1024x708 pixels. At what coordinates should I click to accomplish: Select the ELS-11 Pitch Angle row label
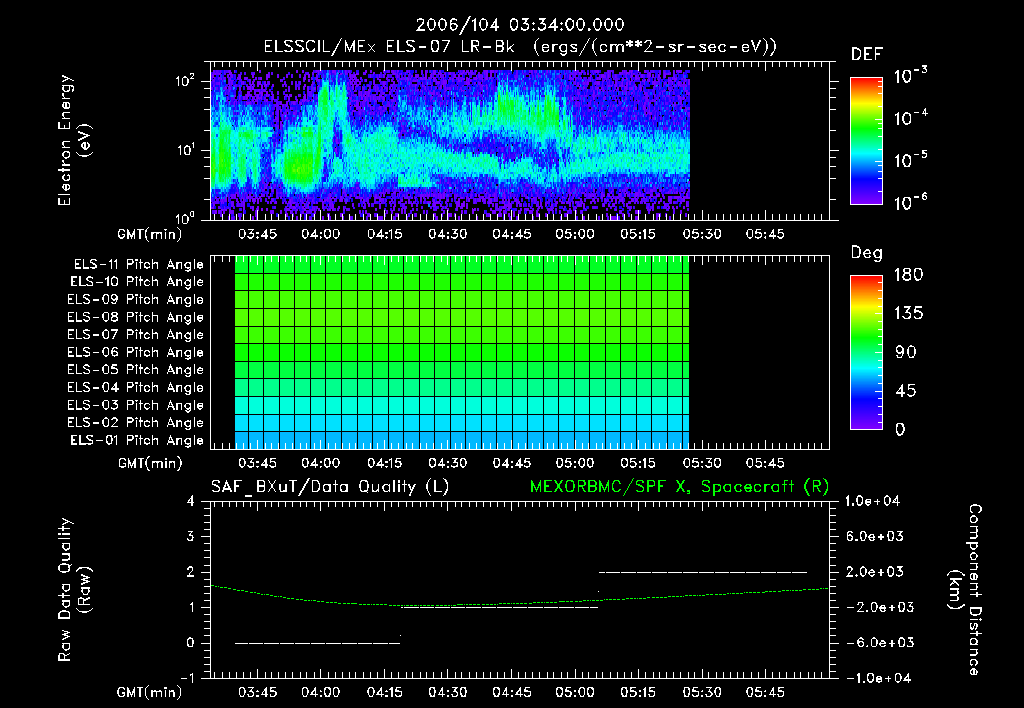point(138,265)
